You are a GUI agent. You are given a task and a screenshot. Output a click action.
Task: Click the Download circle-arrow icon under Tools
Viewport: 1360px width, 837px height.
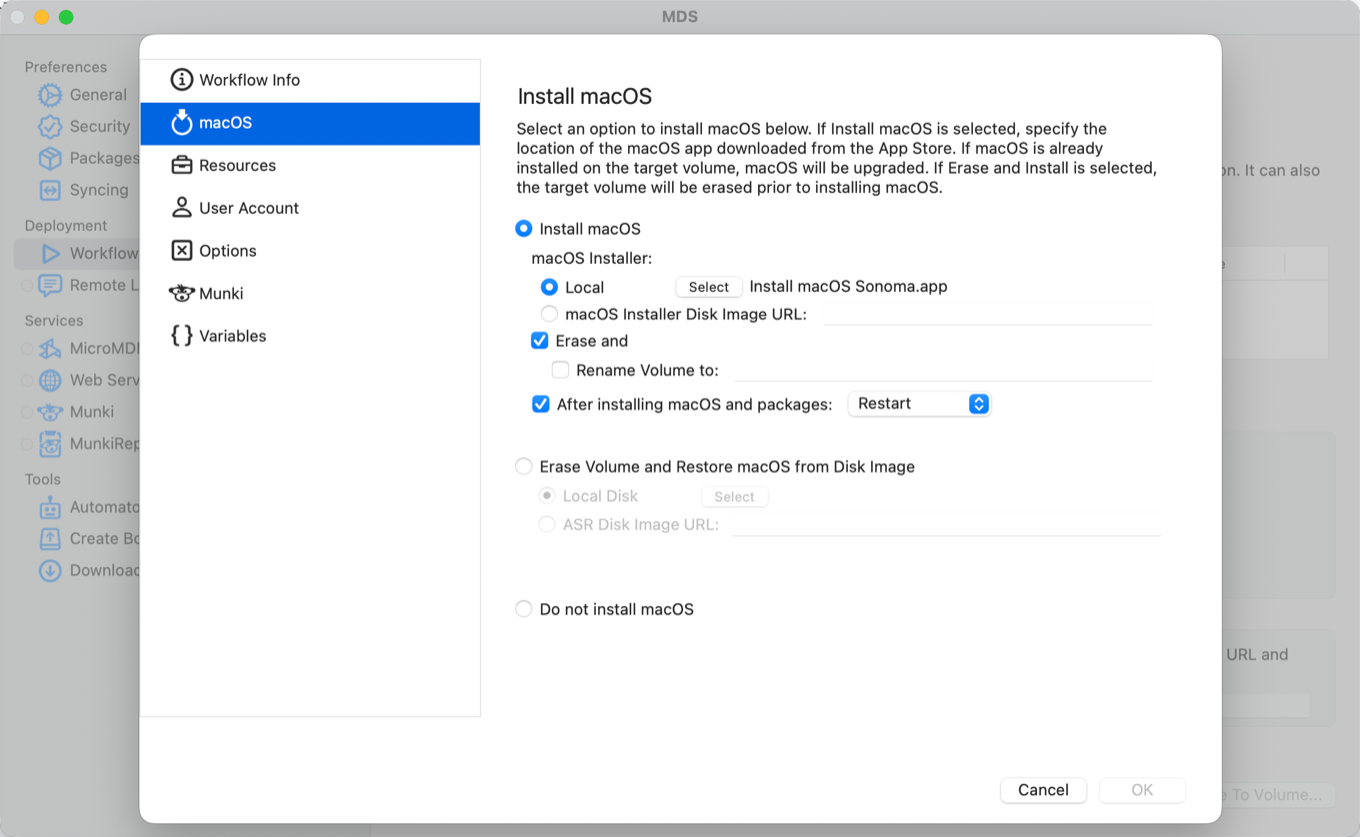(50, 570)
